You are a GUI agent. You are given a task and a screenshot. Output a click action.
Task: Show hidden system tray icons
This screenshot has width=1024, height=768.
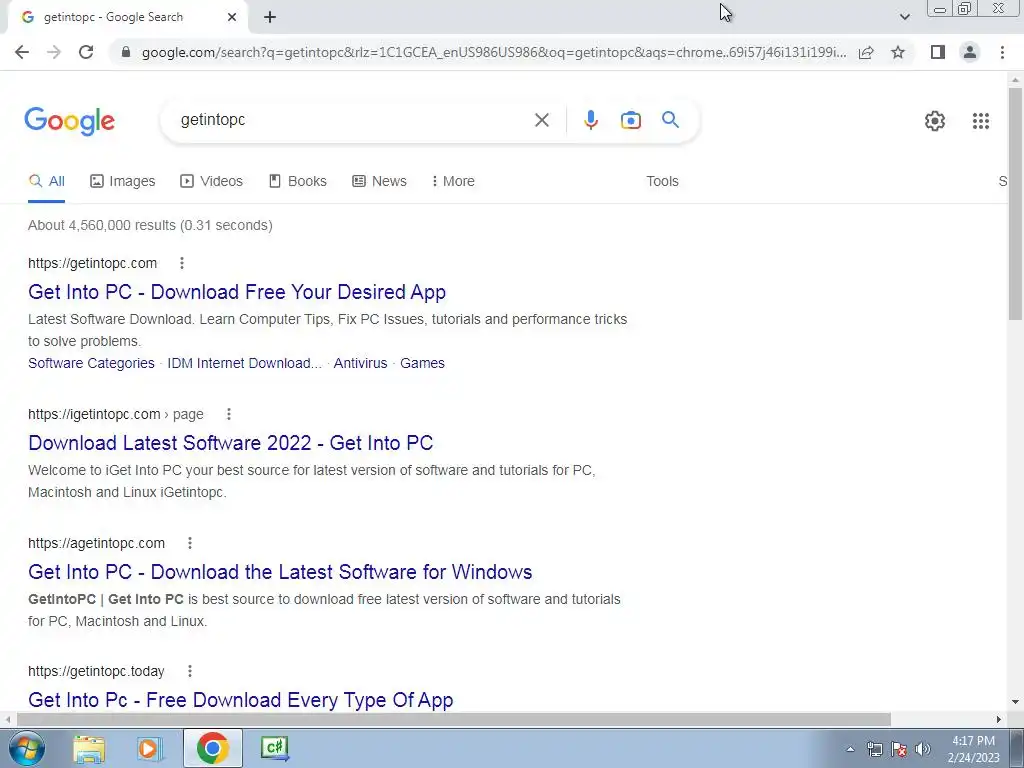click(x=850, y=749)
